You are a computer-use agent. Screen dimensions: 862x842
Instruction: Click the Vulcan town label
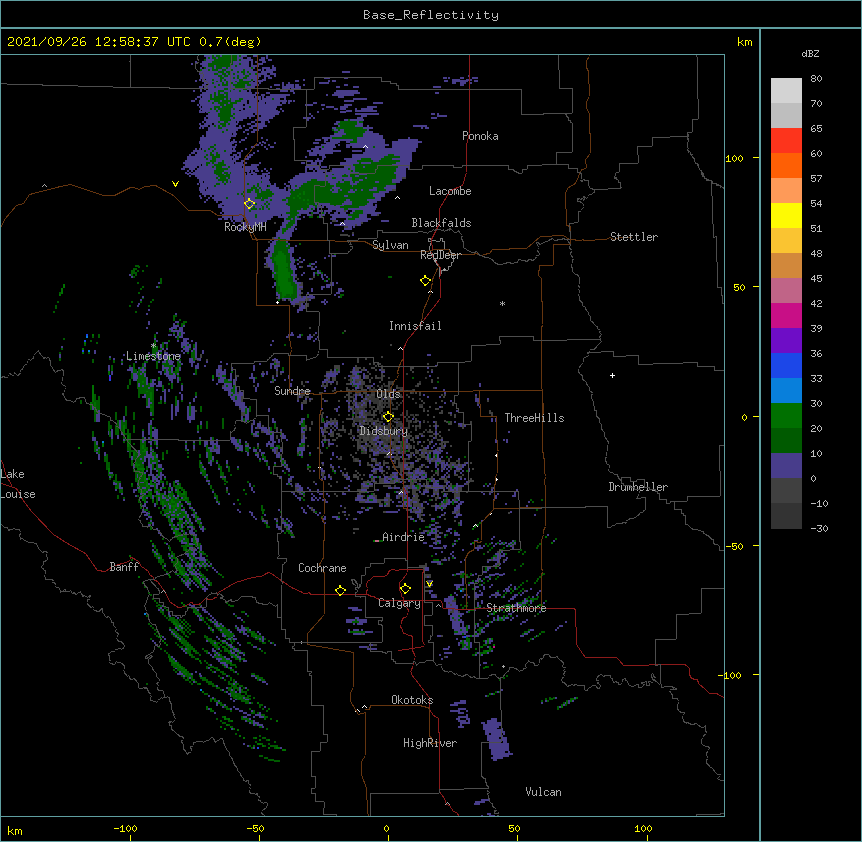pos(543,792)
